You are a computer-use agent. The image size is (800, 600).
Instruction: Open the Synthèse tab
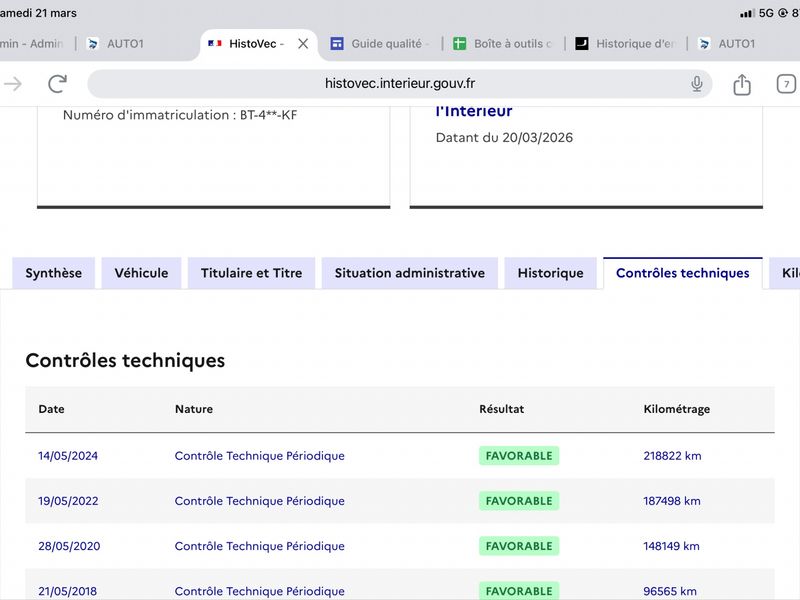point(54,273)
